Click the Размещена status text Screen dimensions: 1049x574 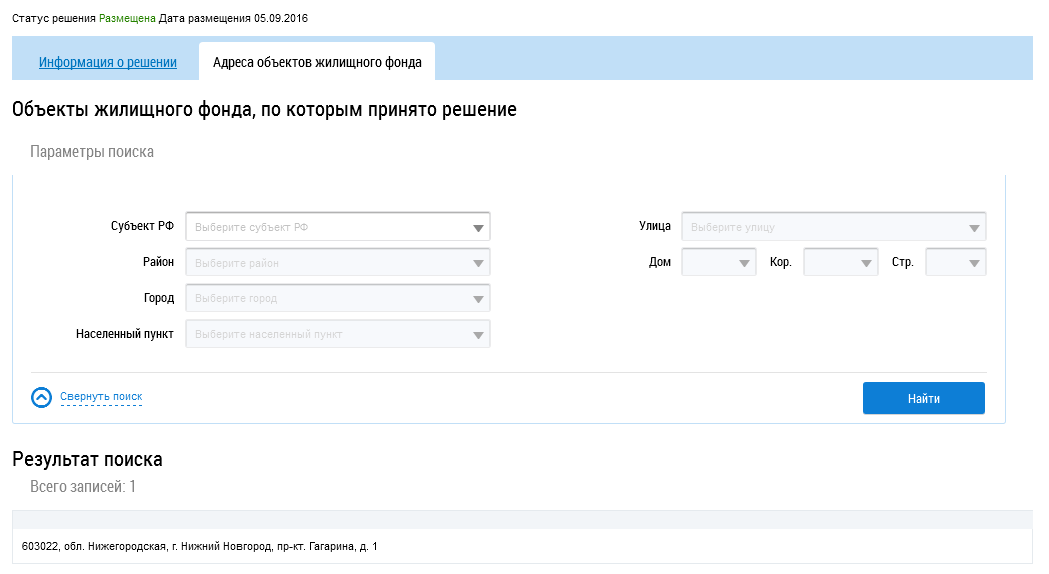126,19
